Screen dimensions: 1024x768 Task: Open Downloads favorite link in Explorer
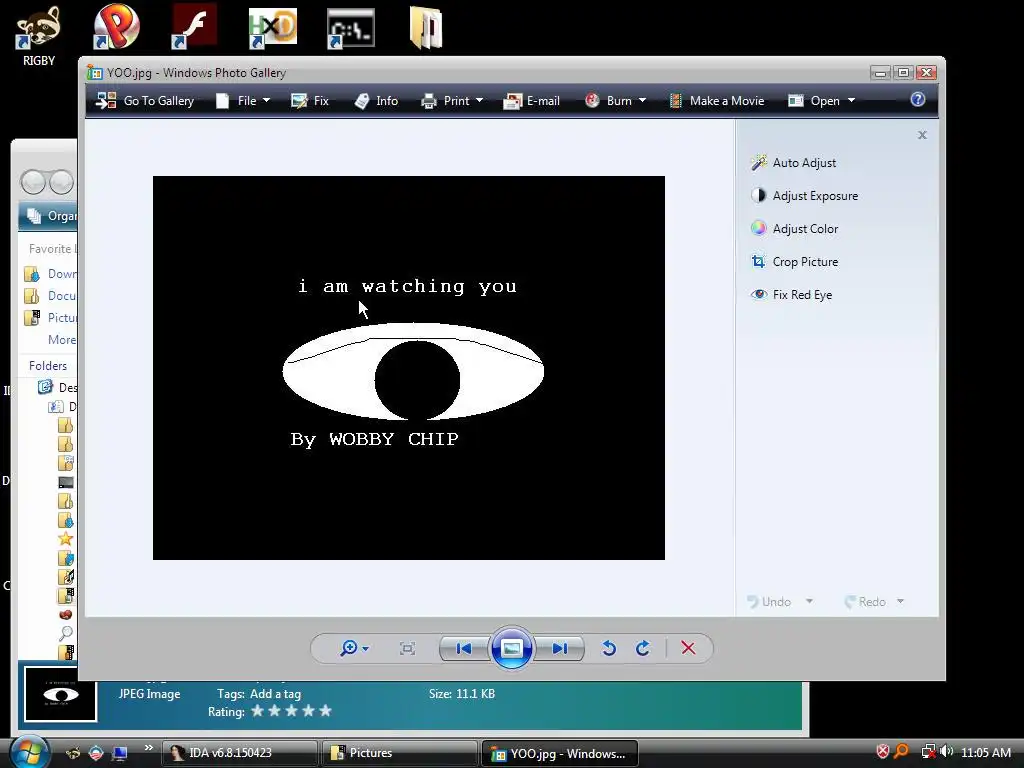coord(50,274)
